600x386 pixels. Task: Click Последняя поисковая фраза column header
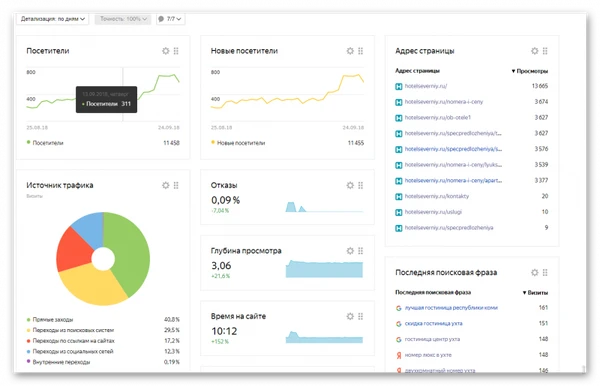(x=433, y=292)
